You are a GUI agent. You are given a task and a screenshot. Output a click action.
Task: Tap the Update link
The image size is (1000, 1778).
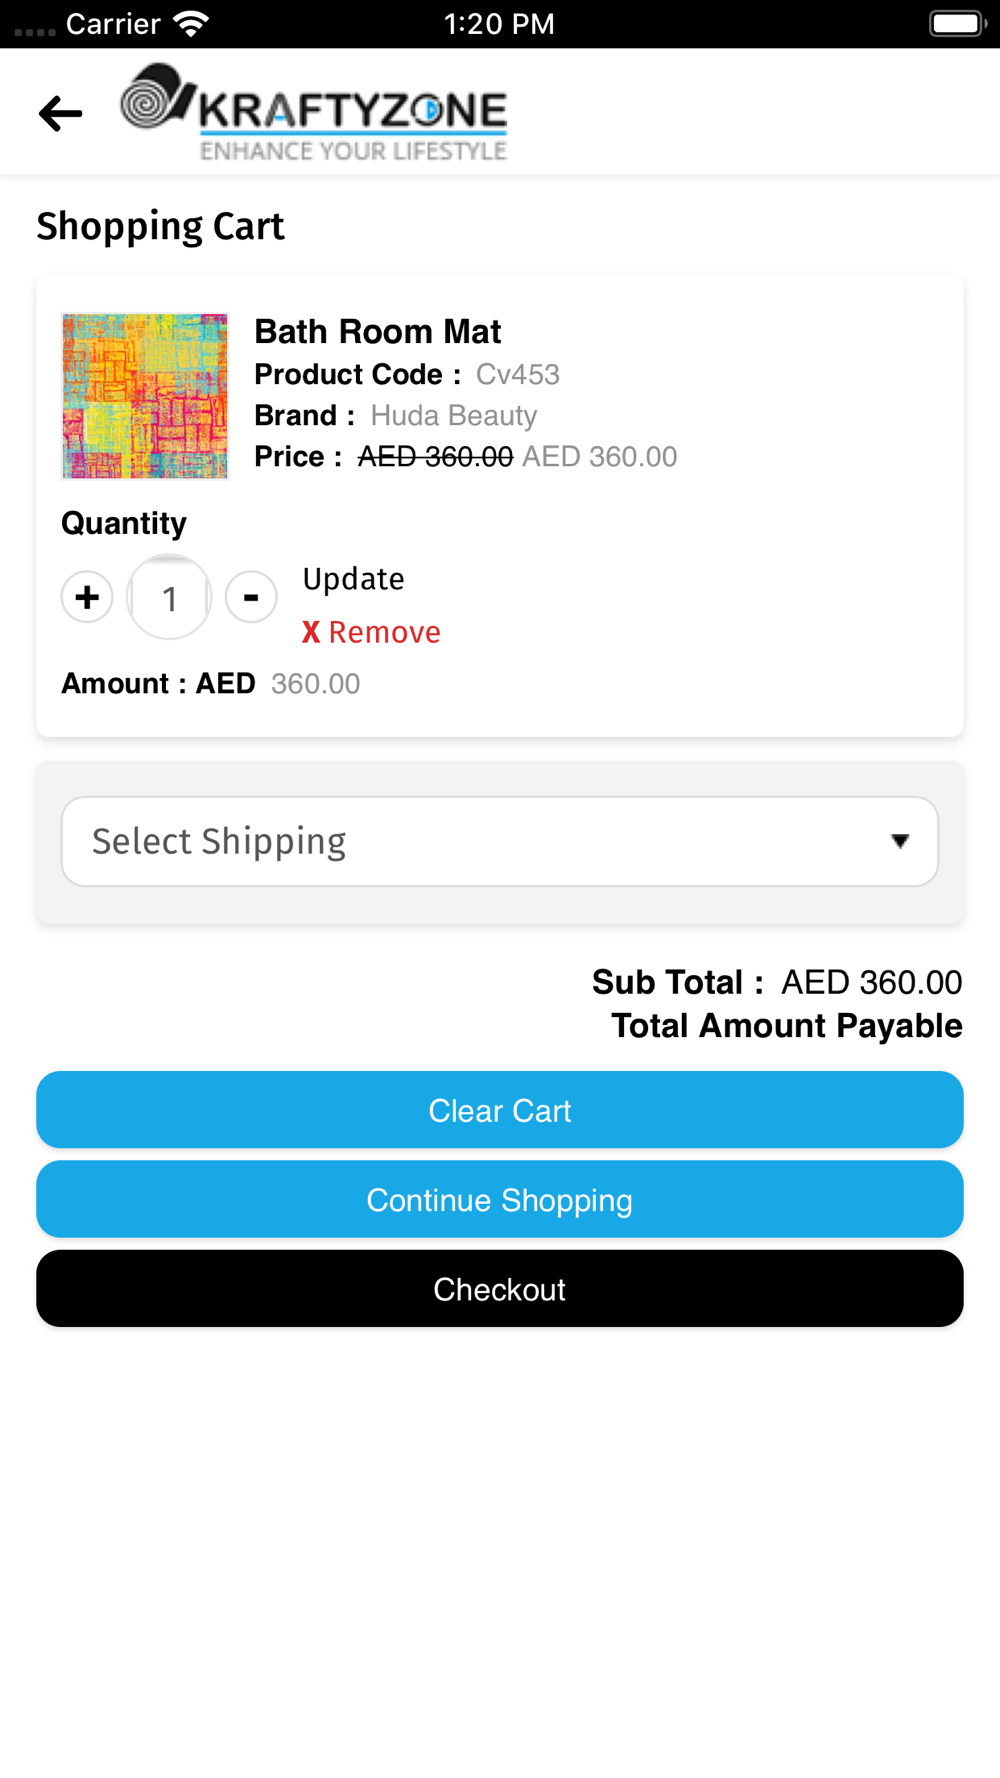pos(353,579)
